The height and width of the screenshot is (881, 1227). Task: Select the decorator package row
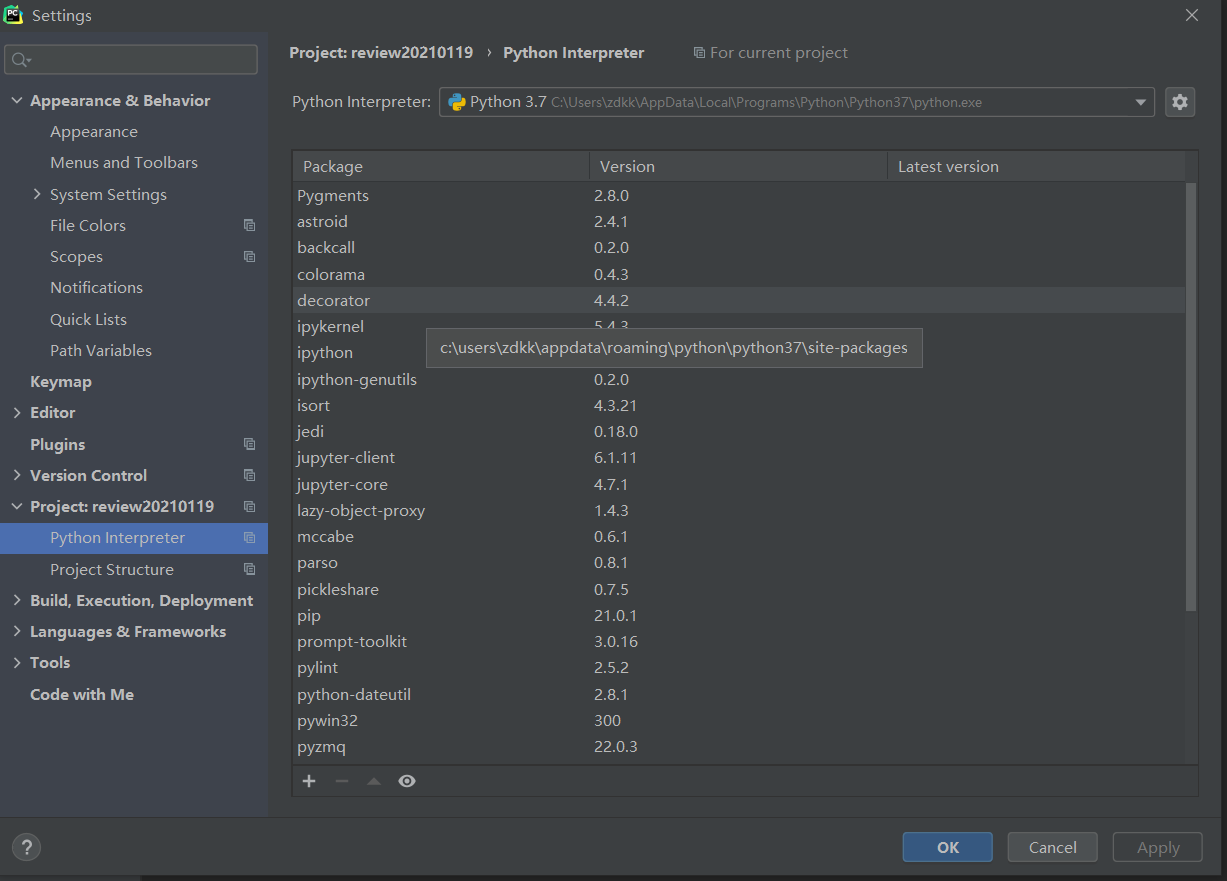click(x=739, y=301)
